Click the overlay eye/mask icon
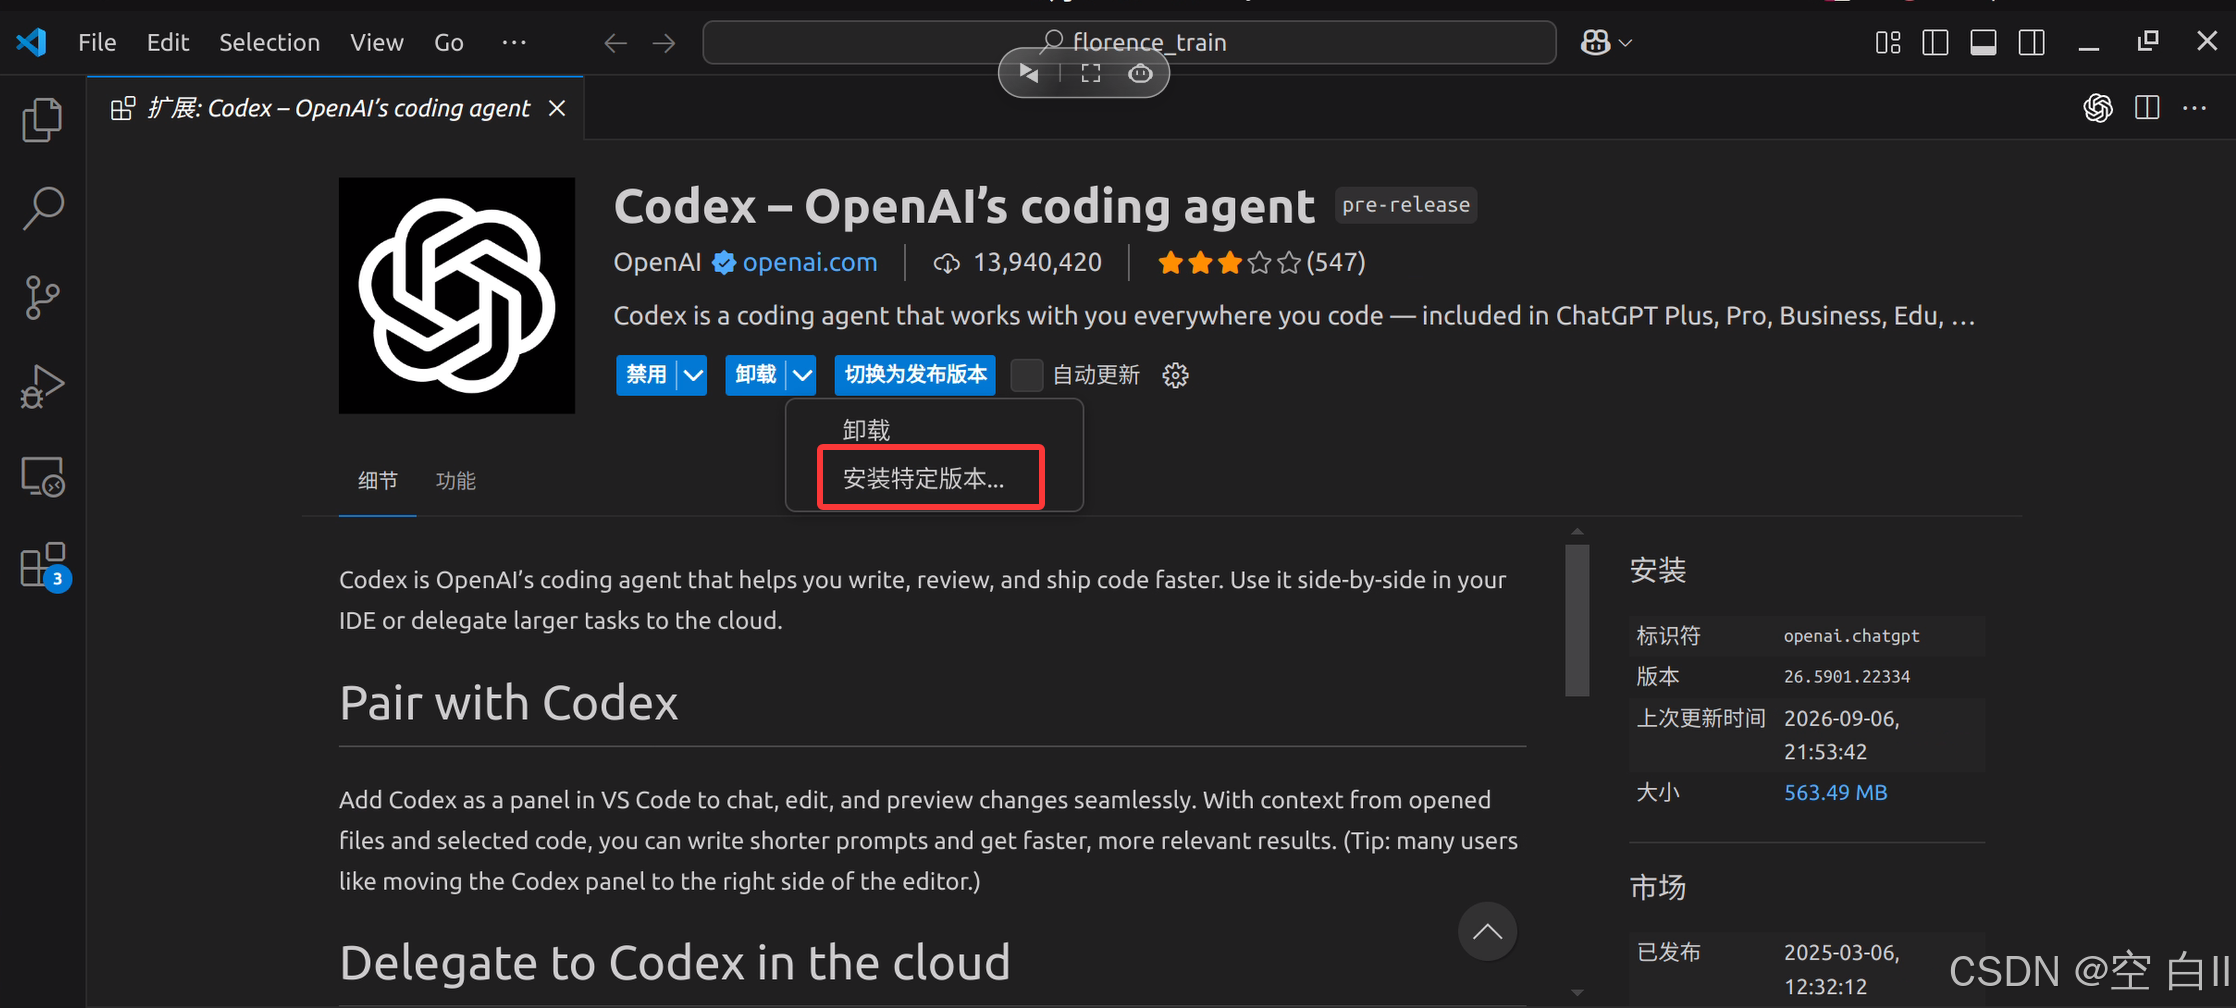This screenshot has width=2236, height=1008. pyautogui.click(x=1140, y=73)
